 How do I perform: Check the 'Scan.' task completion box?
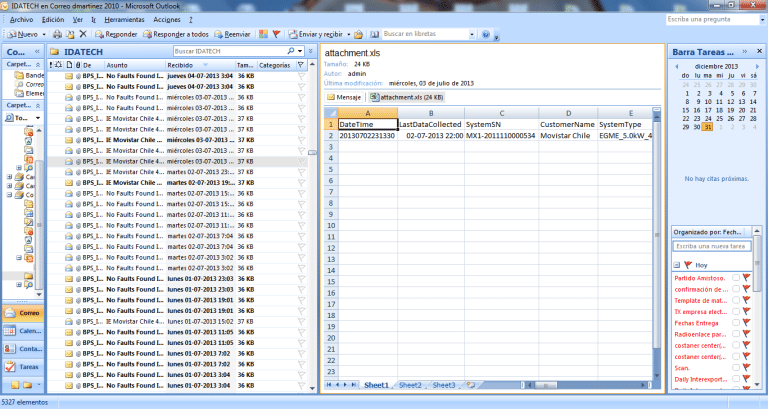pyautogui.click(x=736, y=369)
